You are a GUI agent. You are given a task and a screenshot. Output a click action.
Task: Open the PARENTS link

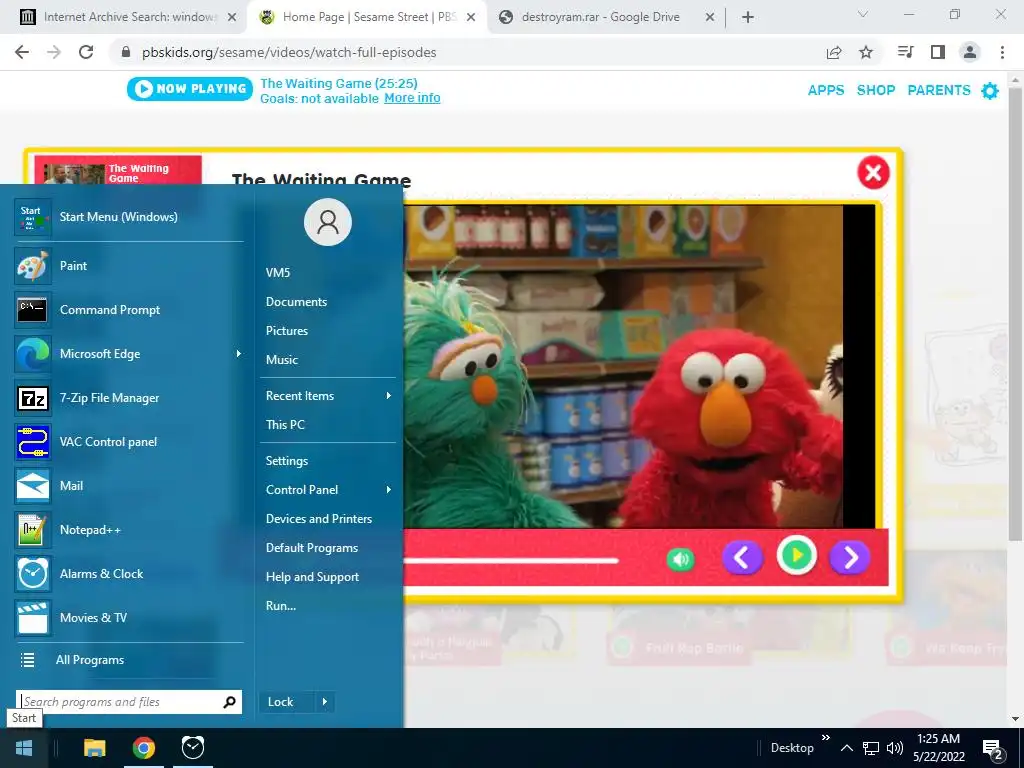click(939, 90)
